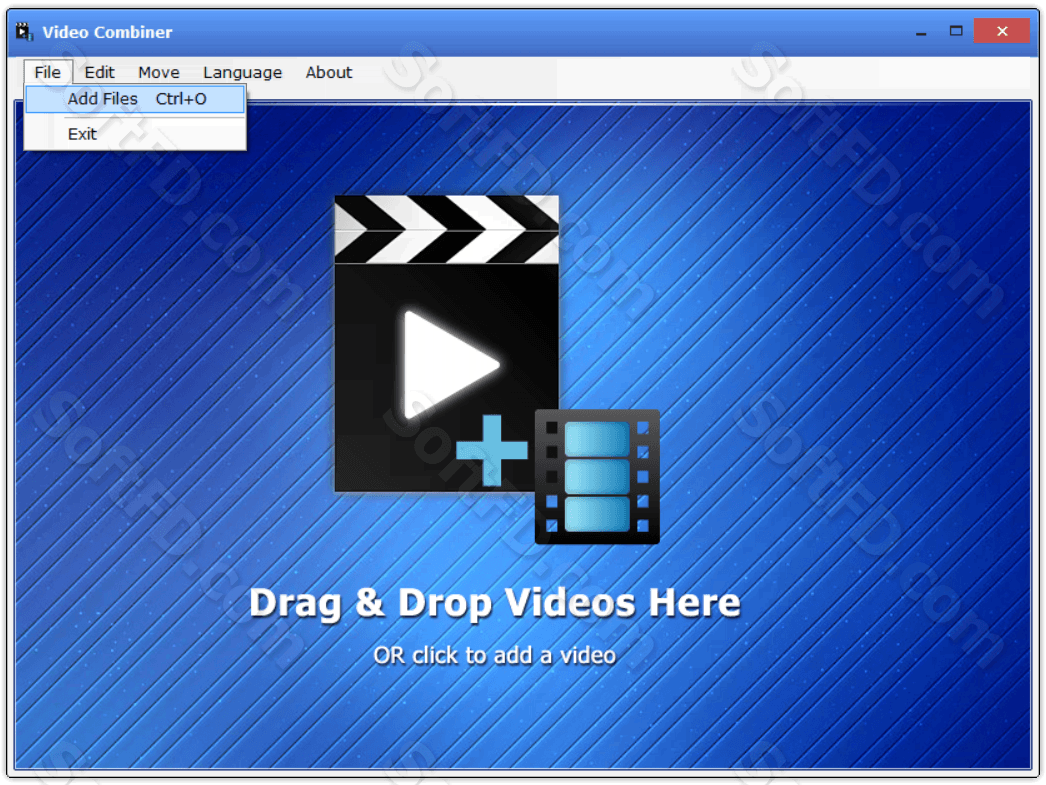Open the About menu

329,72
